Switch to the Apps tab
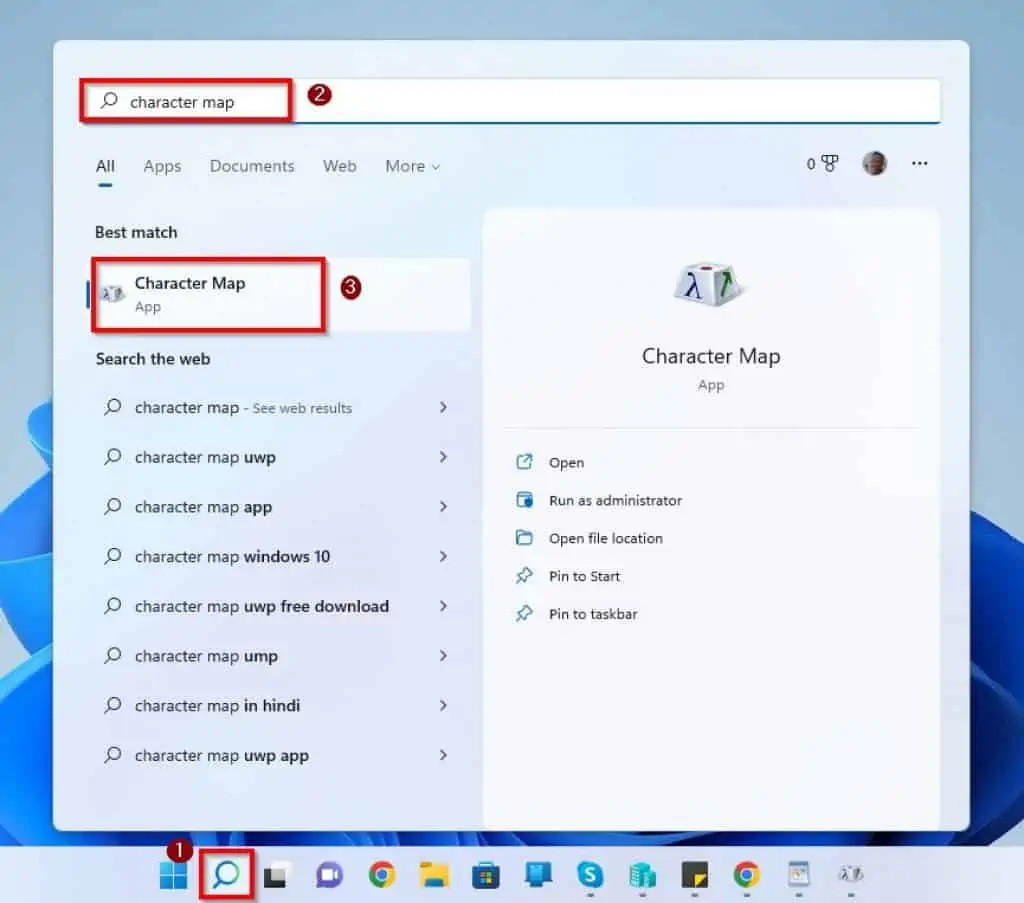The image size is (1024, 903). click(x=162, y=166)
